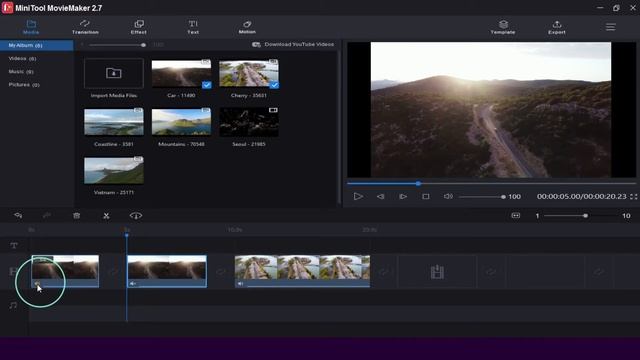Image resolution: width=640 pixels, height=360 pixels.
Task: Open the Speed control icon
Action: click(x=136, y=216)
